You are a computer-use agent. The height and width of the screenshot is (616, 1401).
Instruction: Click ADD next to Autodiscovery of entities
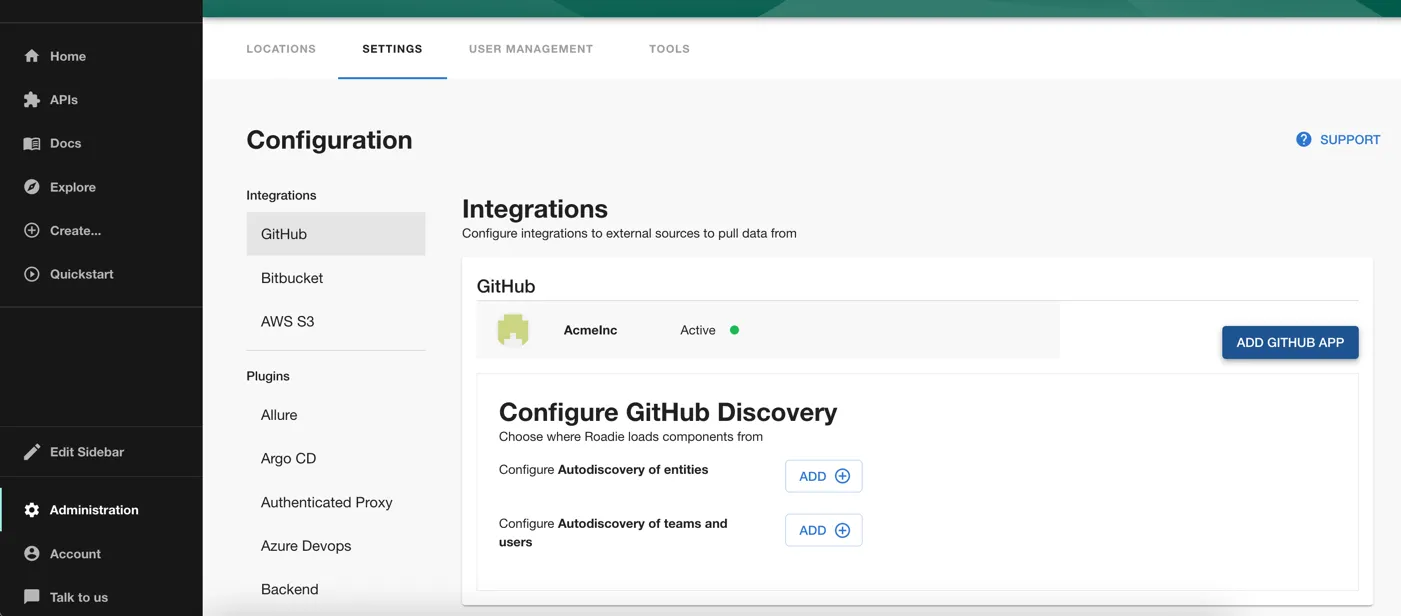click(x=823, y=475)
